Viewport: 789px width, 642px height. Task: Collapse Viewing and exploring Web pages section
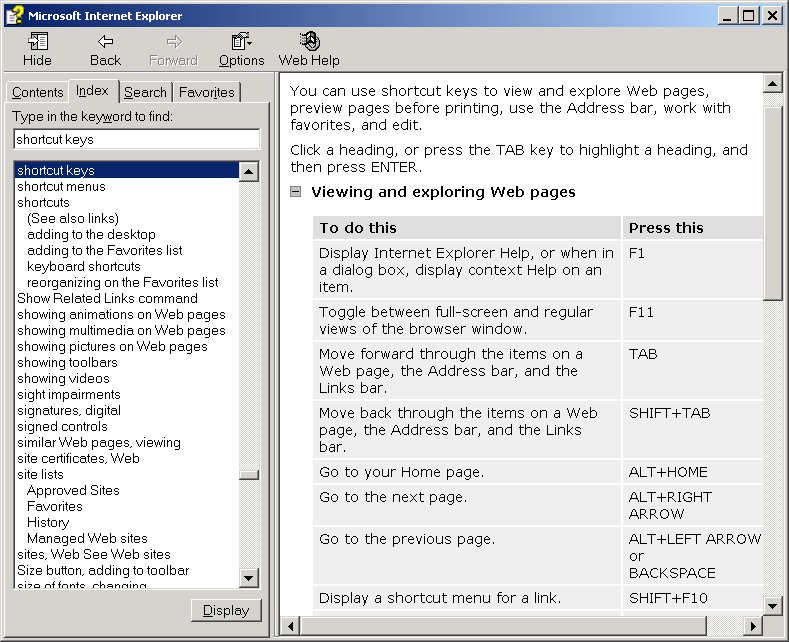point(296,192)
